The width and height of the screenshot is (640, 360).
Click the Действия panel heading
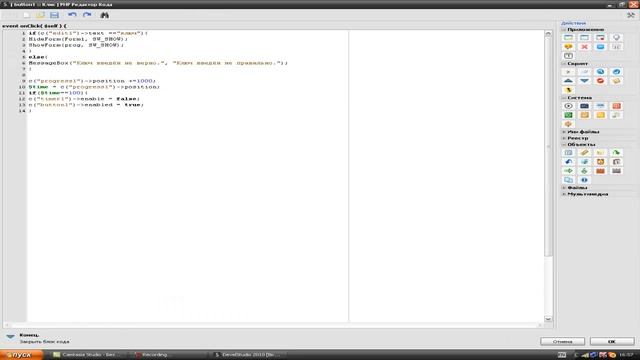tap(573, 23)
